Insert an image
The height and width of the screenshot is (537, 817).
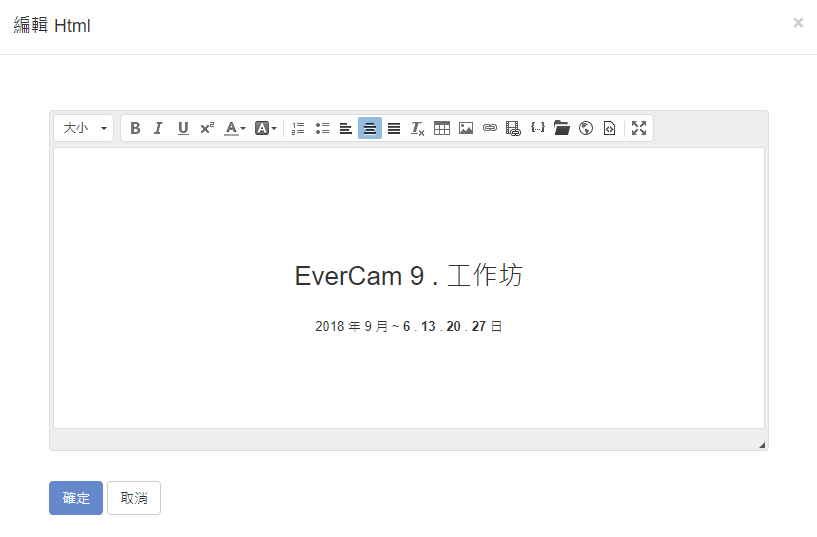[466, 128]
